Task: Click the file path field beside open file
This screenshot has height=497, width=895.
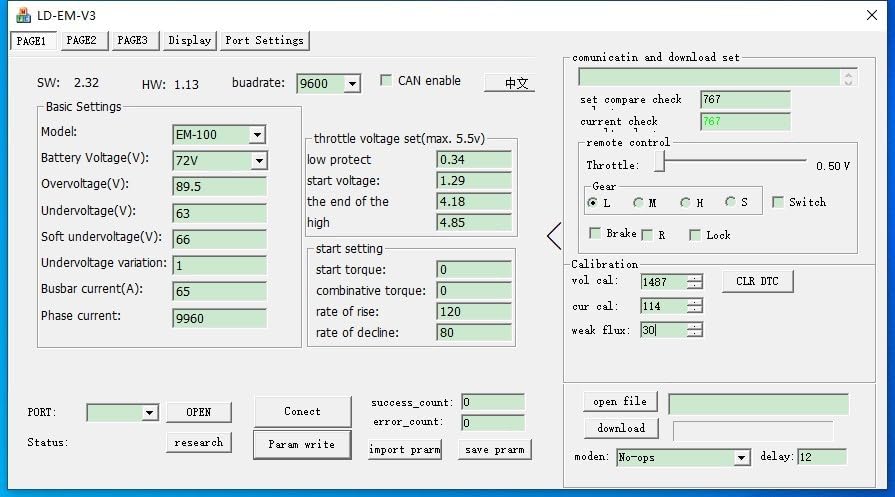Action: tap(759, 404)
